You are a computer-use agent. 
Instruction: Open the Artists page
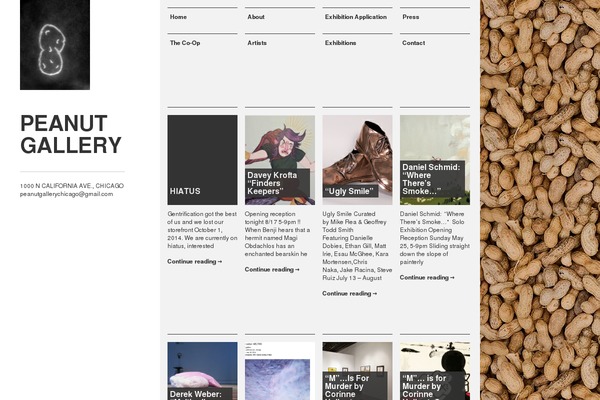(x=257, y=43)
